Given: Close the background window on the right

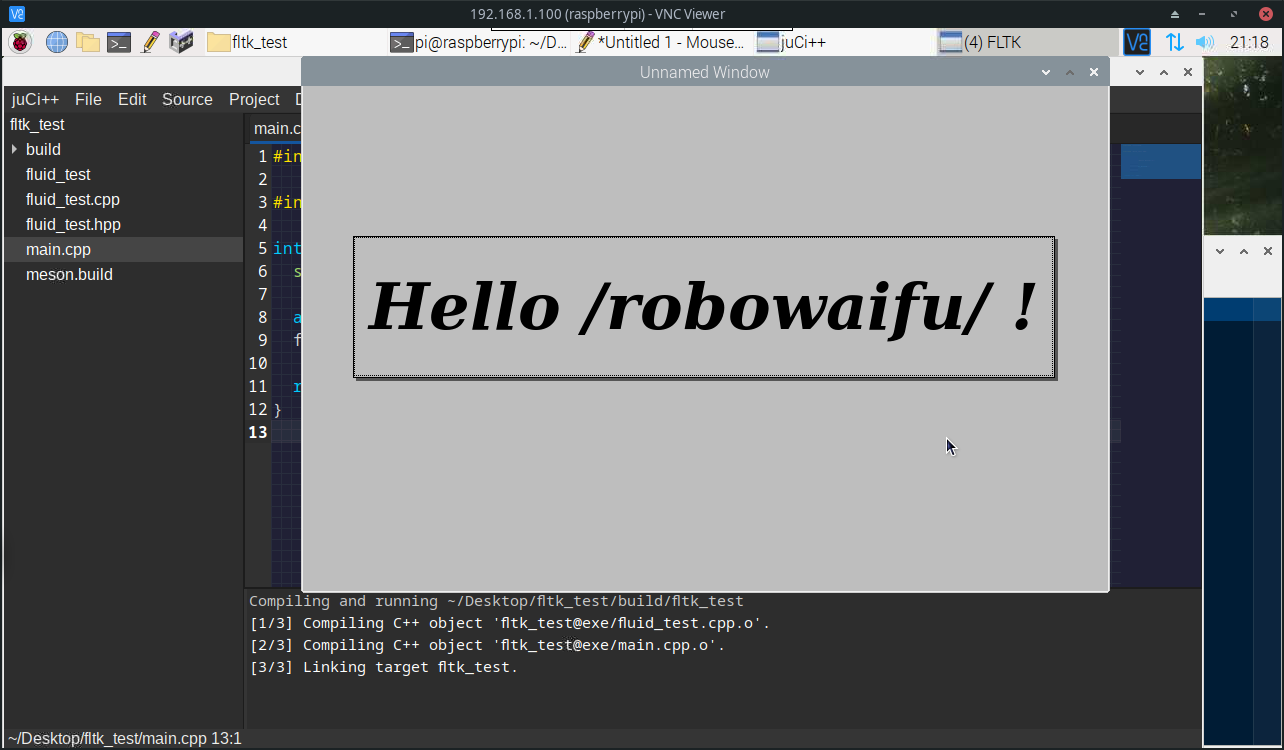Looking at the screenshot, I should pyautogui.click(x=1268, y=251).
